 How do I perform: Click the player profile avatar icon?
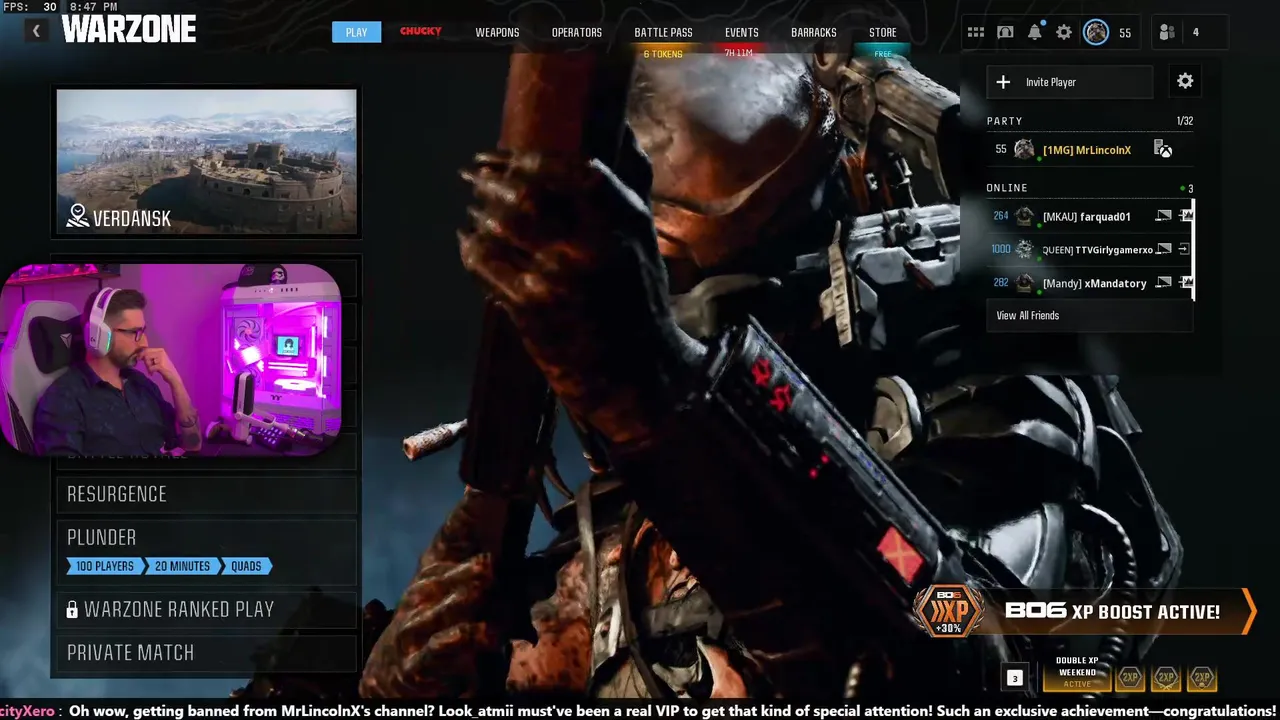(x=1096, y=33)
